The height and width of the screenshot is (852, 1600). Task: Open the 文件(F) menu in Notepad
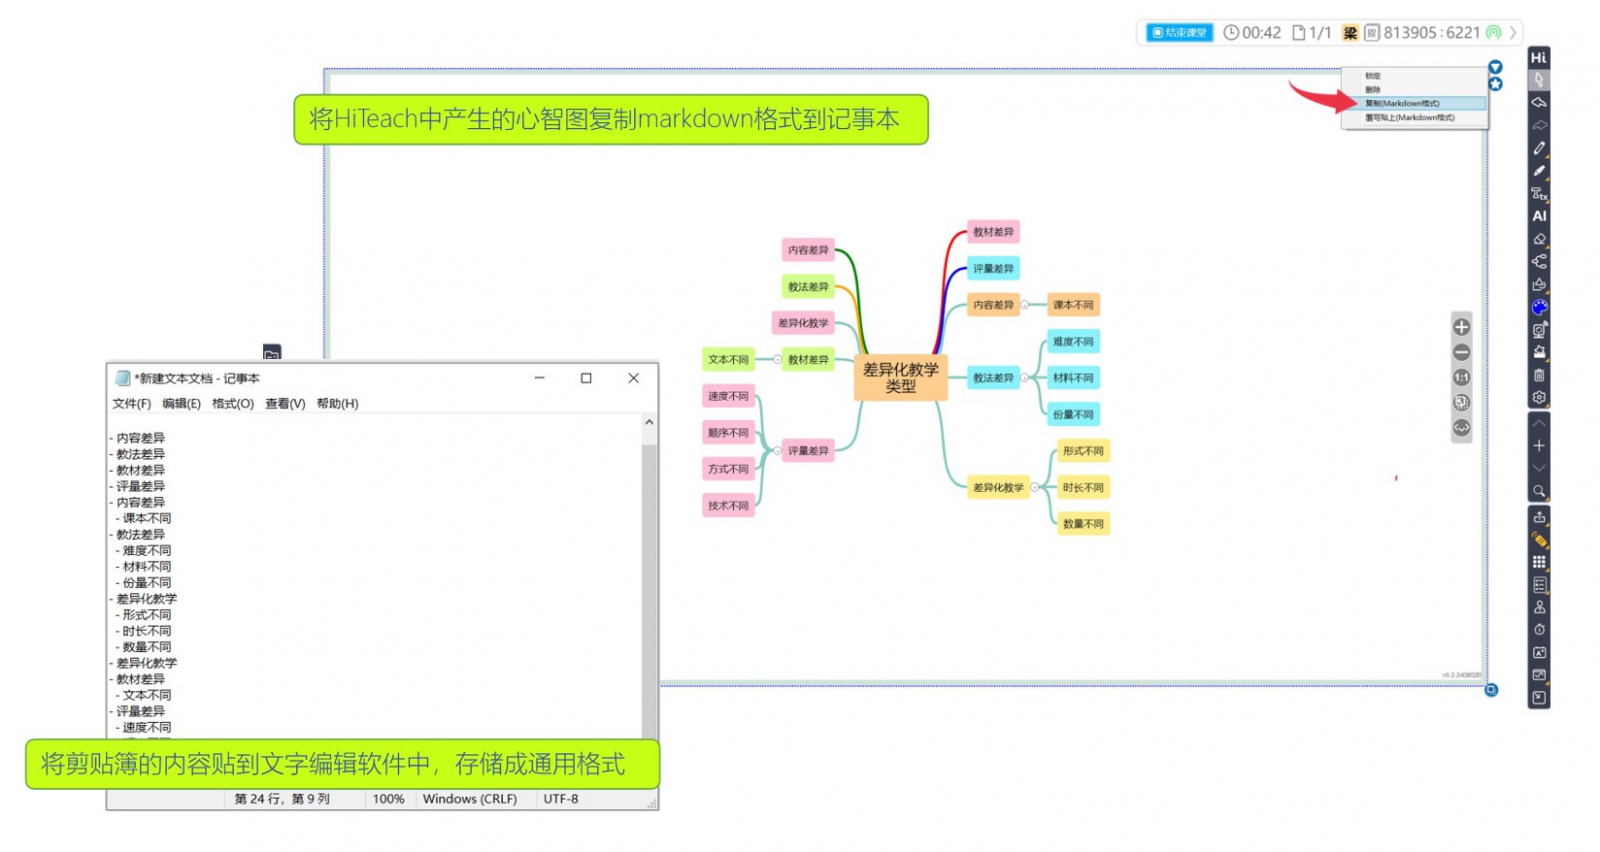tap(131, 404)
